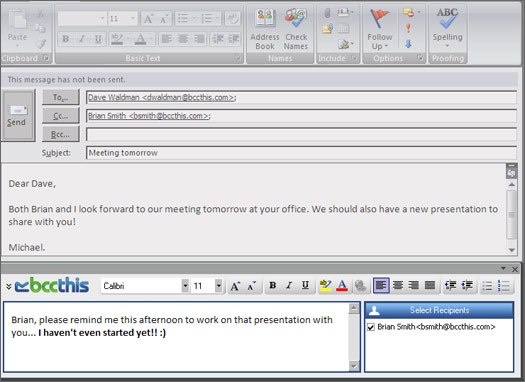Expand the Clipboard group dialog launcher
Viewport: 525px width, 382px height.
point(47,58)
